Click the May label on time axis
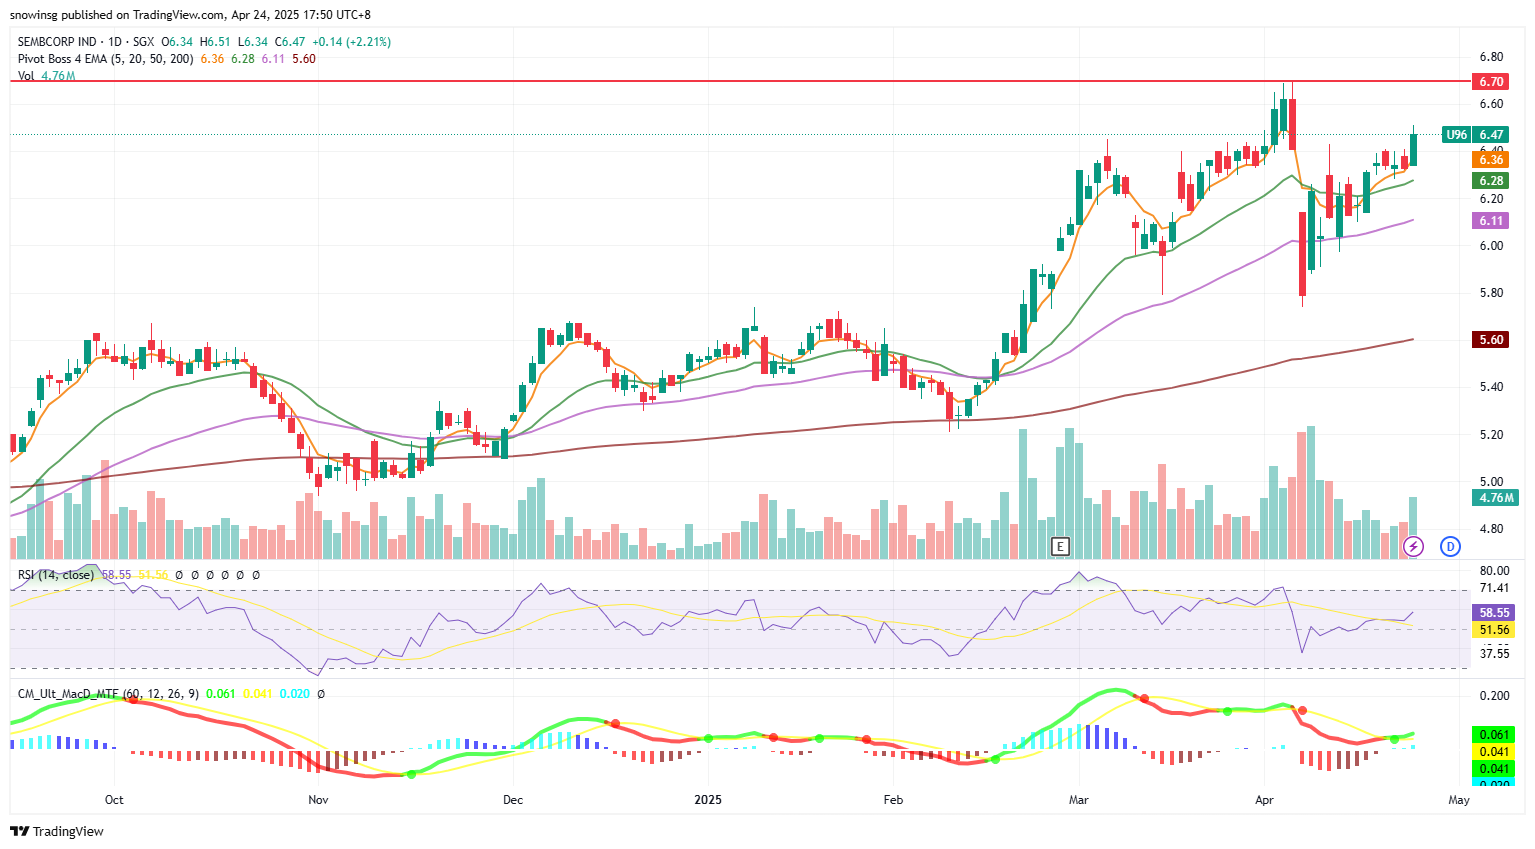Screen dimensions: 1535x849 (x=1459, y=800)
